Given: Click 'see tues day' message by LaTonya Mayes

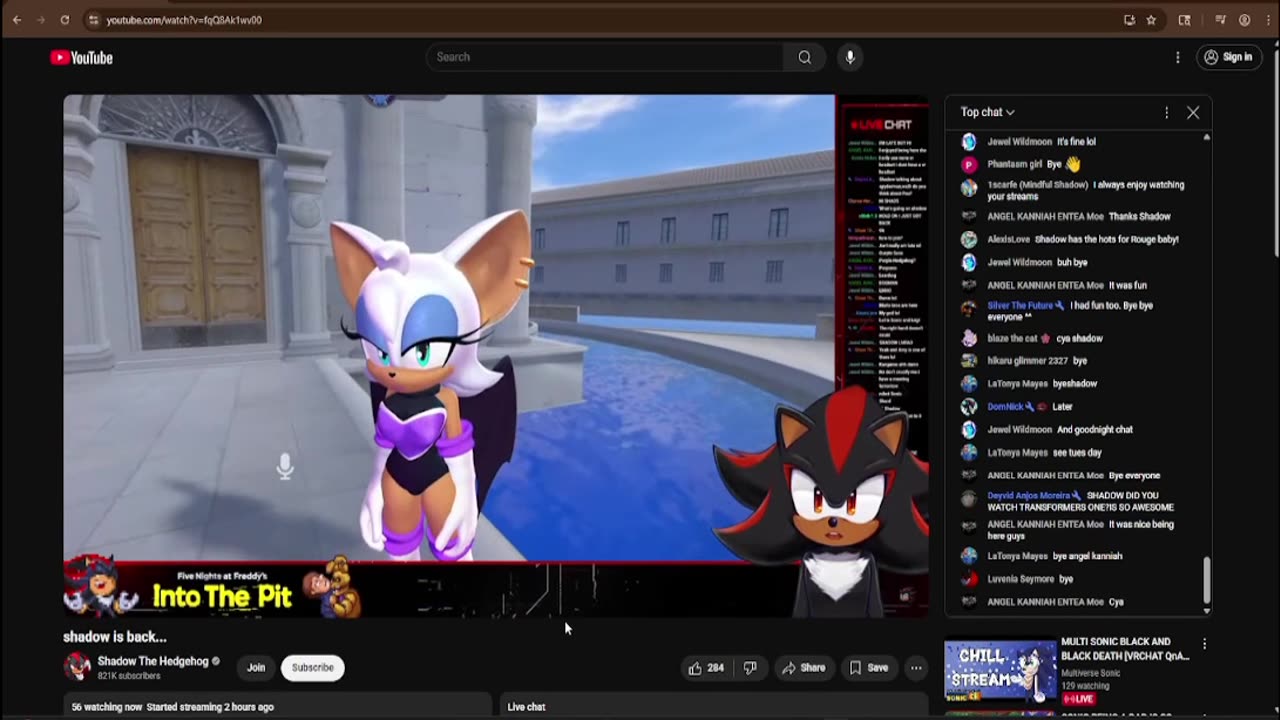Looking at the screenshot, I should pos(1077,453).
